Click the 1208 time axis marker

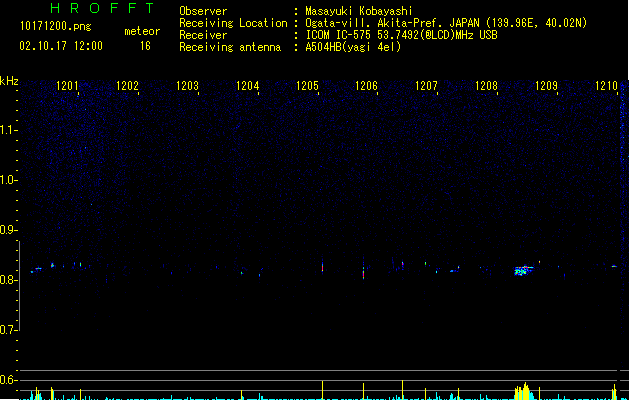[x=486, y=86]
